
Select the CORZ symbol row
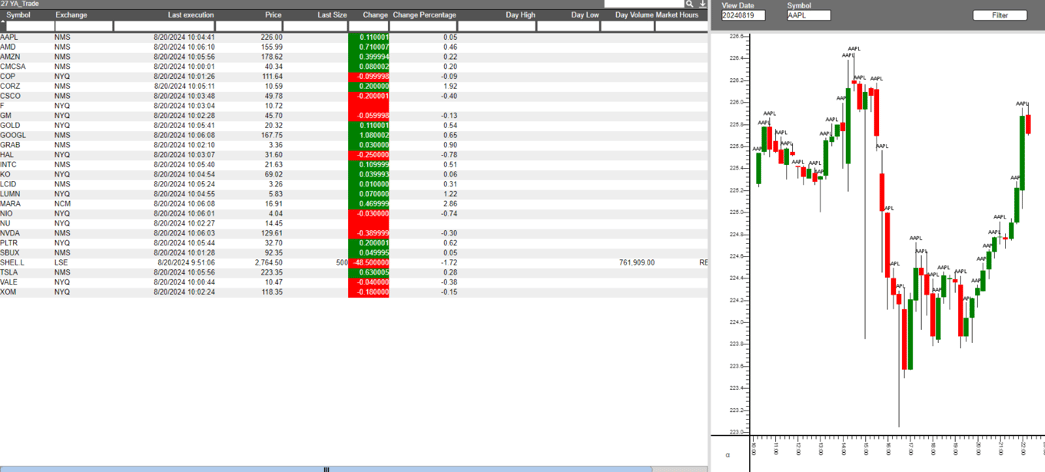353,87
